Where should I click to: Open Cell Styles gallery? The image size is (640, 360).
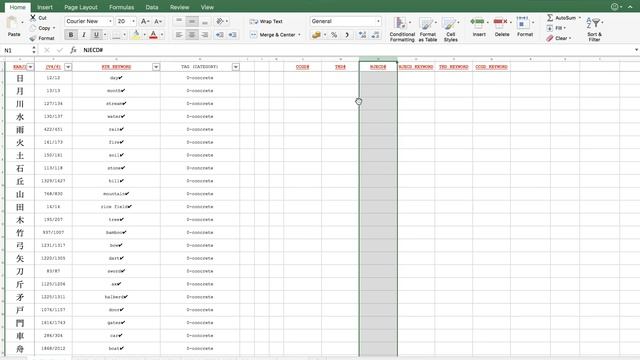[450, 29]
